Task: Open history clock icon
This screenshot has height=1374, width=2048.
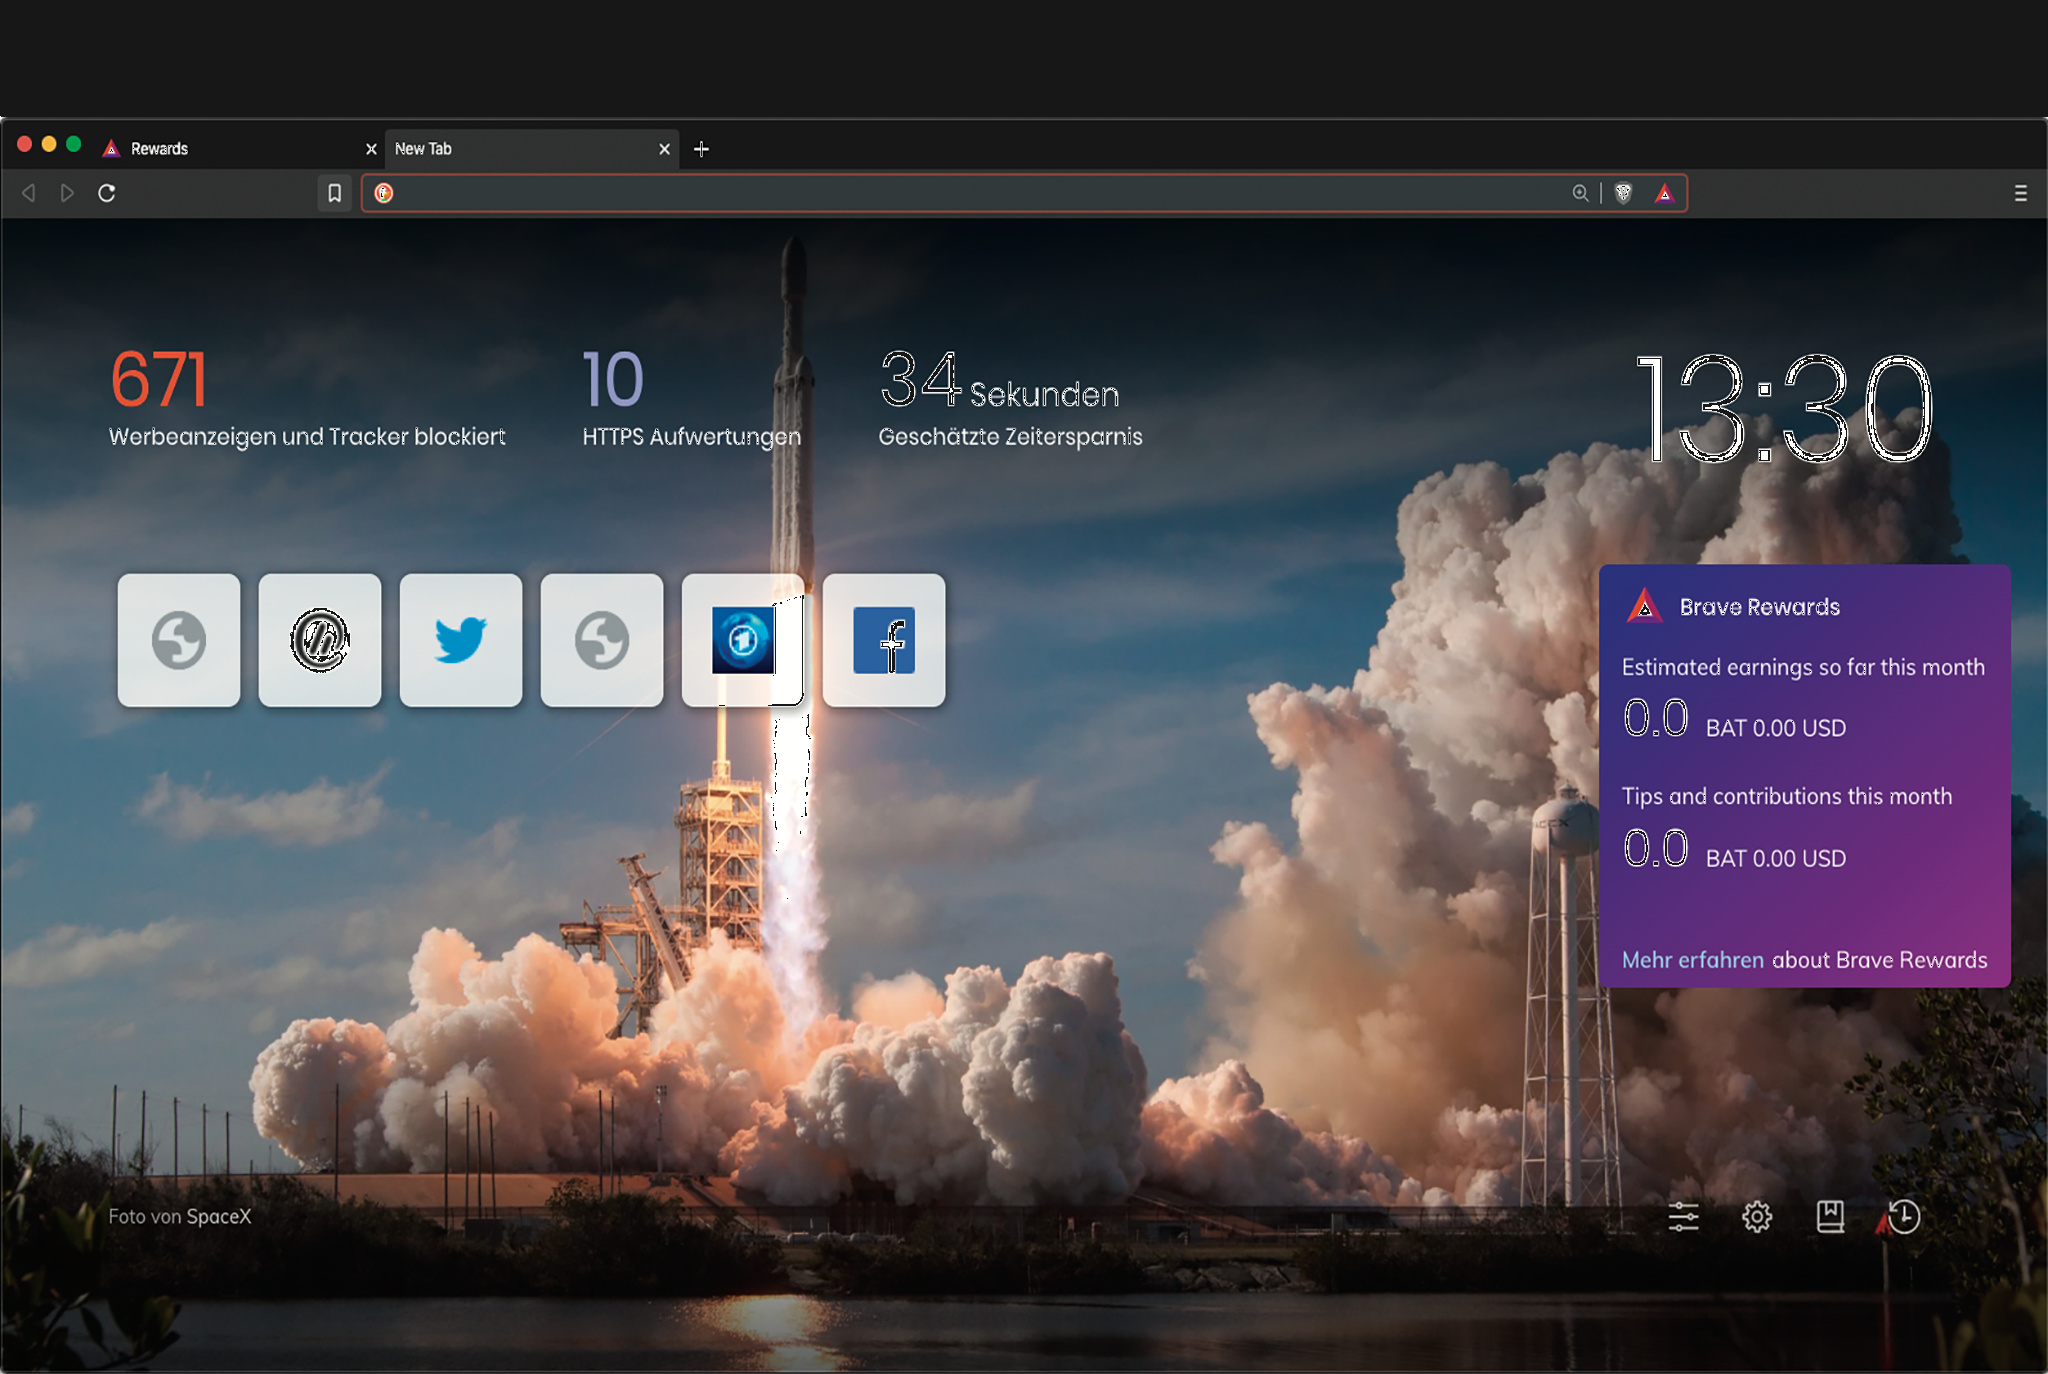Action: click(1904, 1216)
